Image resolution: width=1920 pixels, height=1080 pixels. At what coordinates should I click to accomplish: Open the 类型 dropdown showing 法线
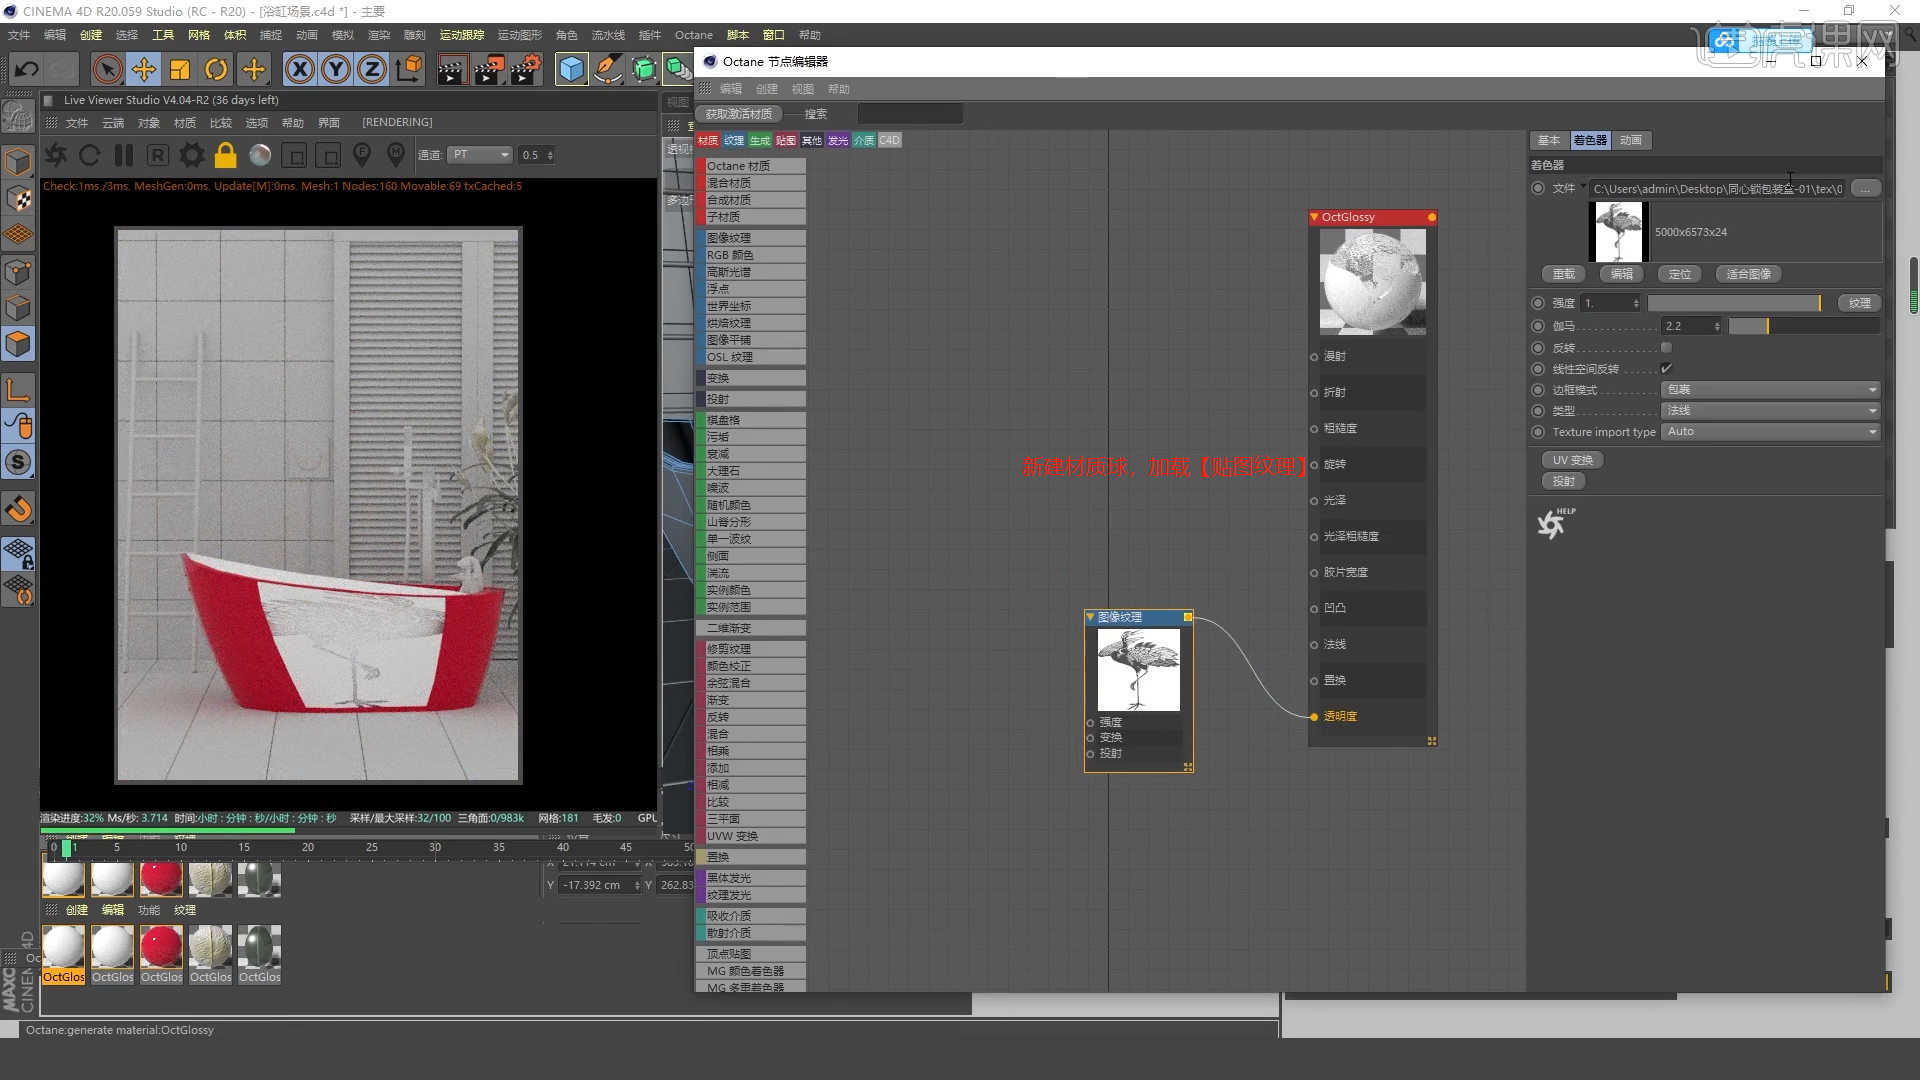click(x=1771, y=411)
